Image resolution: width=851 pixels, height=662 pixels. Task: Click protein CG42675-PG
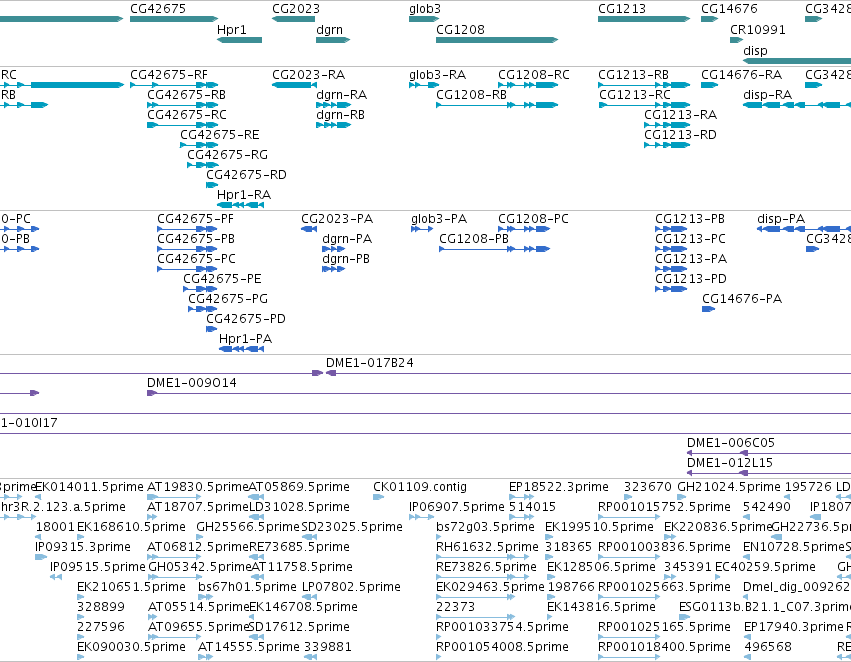(228, 300)
